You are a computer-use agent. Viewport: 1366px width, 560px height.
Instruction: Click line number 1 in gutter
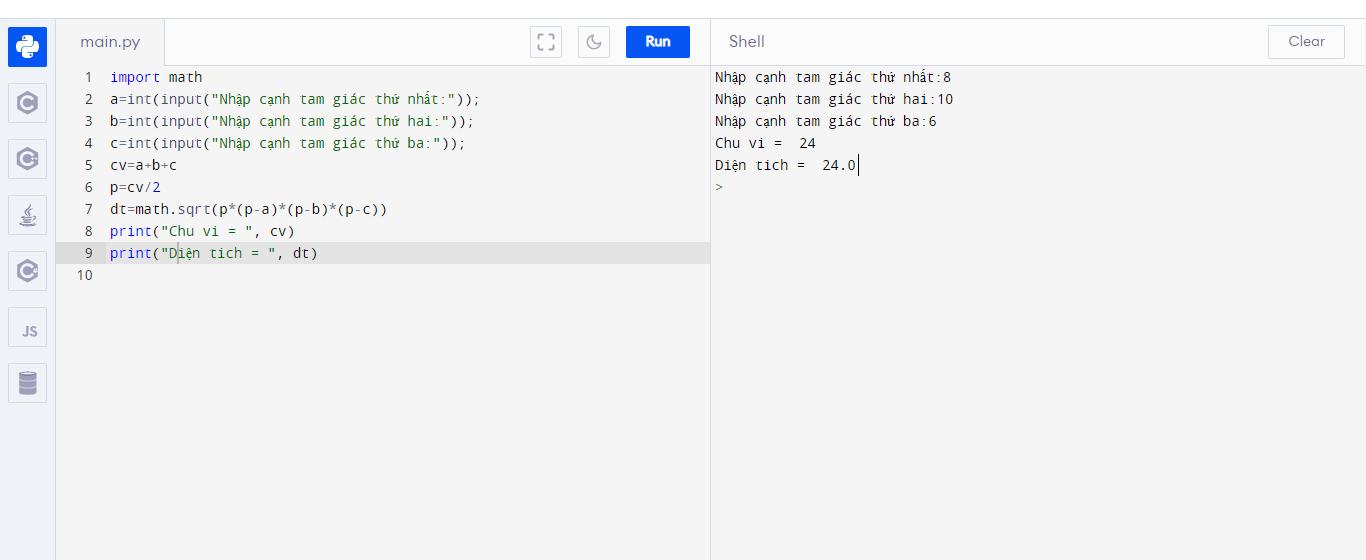point(88,77)
